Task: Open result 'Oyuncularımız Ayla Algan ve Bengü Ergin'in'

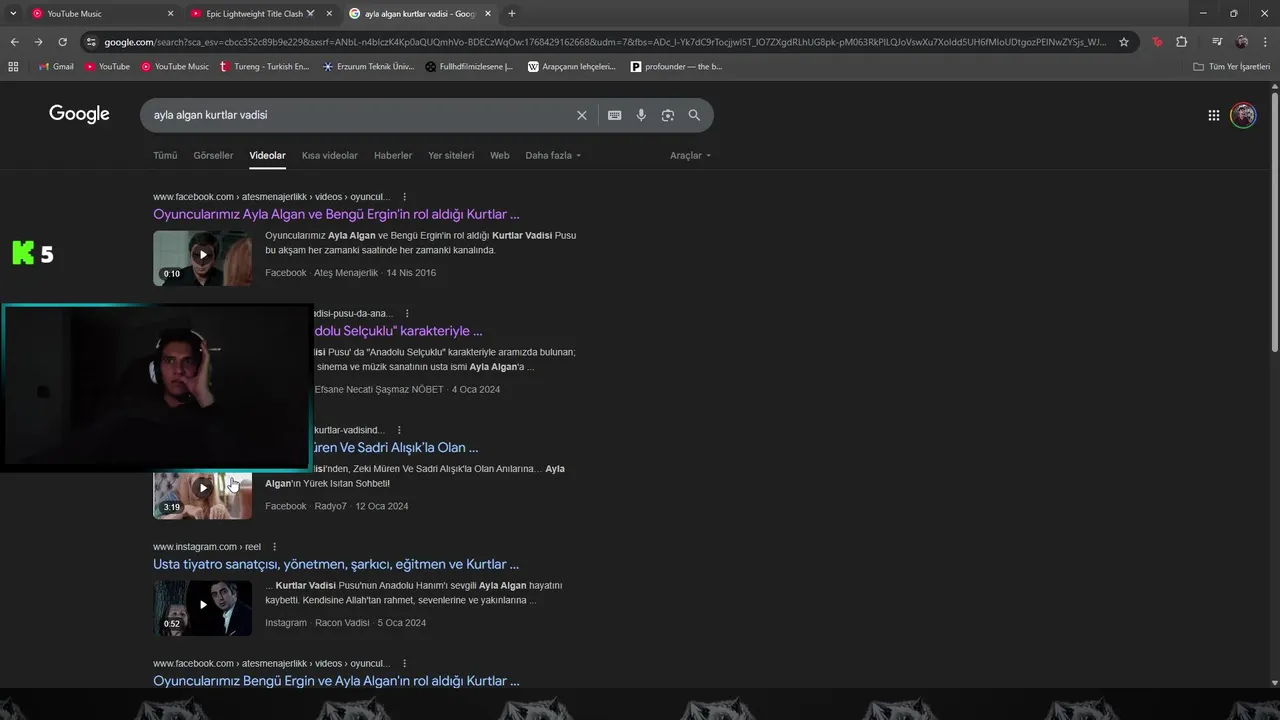Action: (x=336, y=214)
